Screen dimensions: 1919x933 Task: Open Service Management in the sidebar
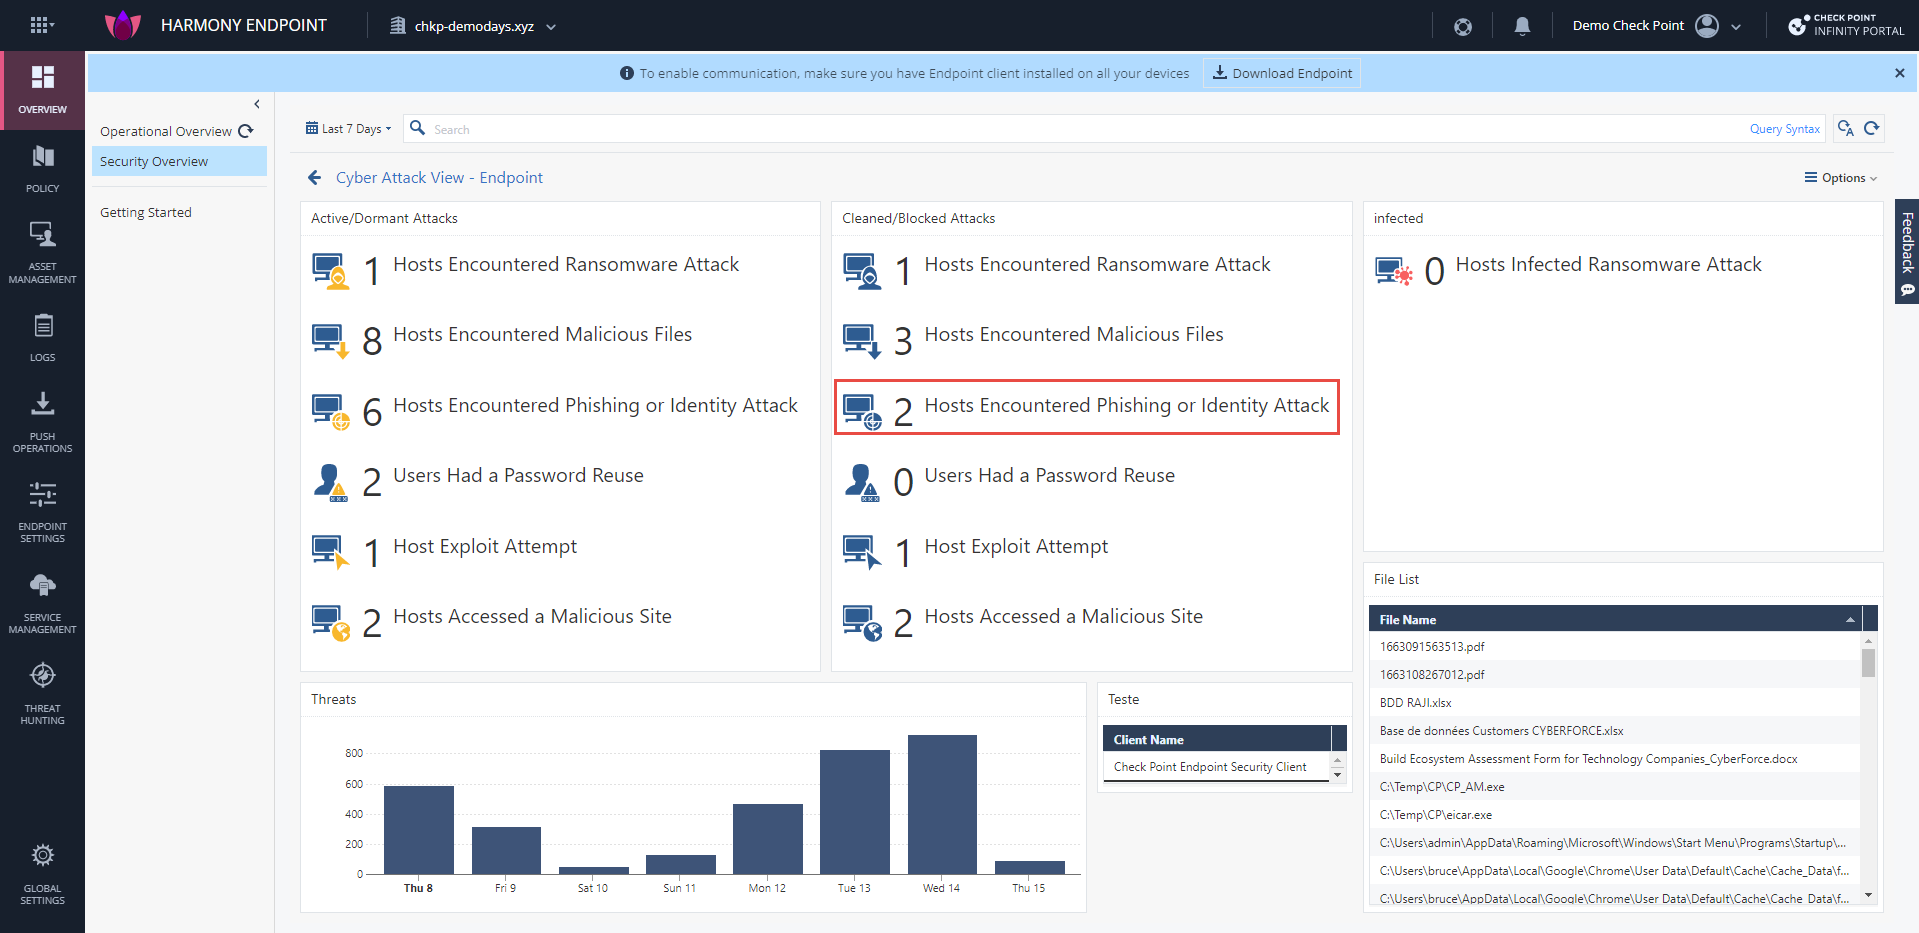[x=42, y=603]
